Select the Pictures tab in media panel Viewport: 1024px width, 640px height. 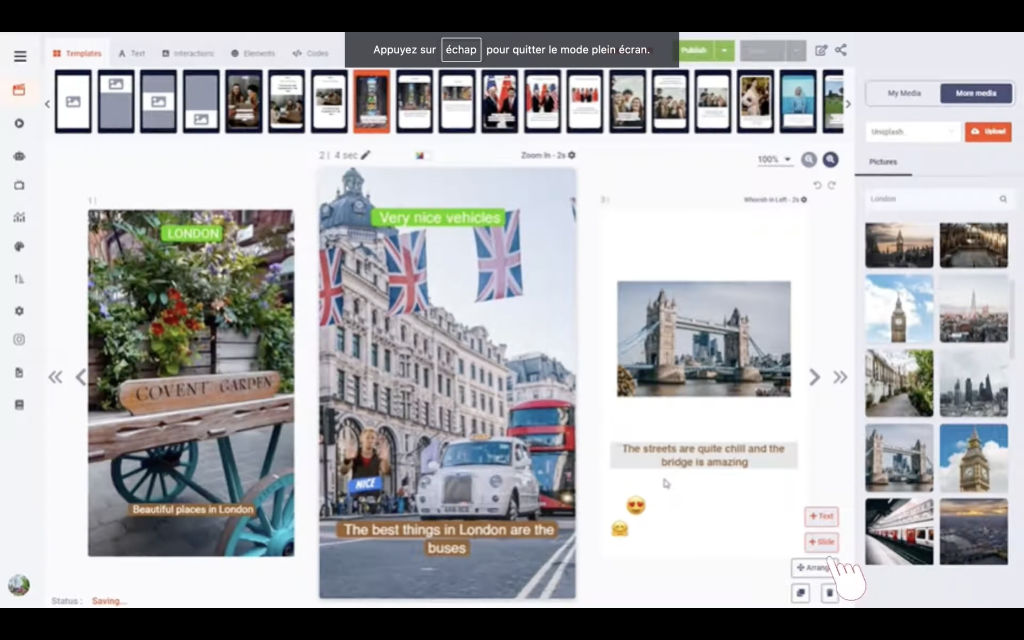(x=883, y=162)
